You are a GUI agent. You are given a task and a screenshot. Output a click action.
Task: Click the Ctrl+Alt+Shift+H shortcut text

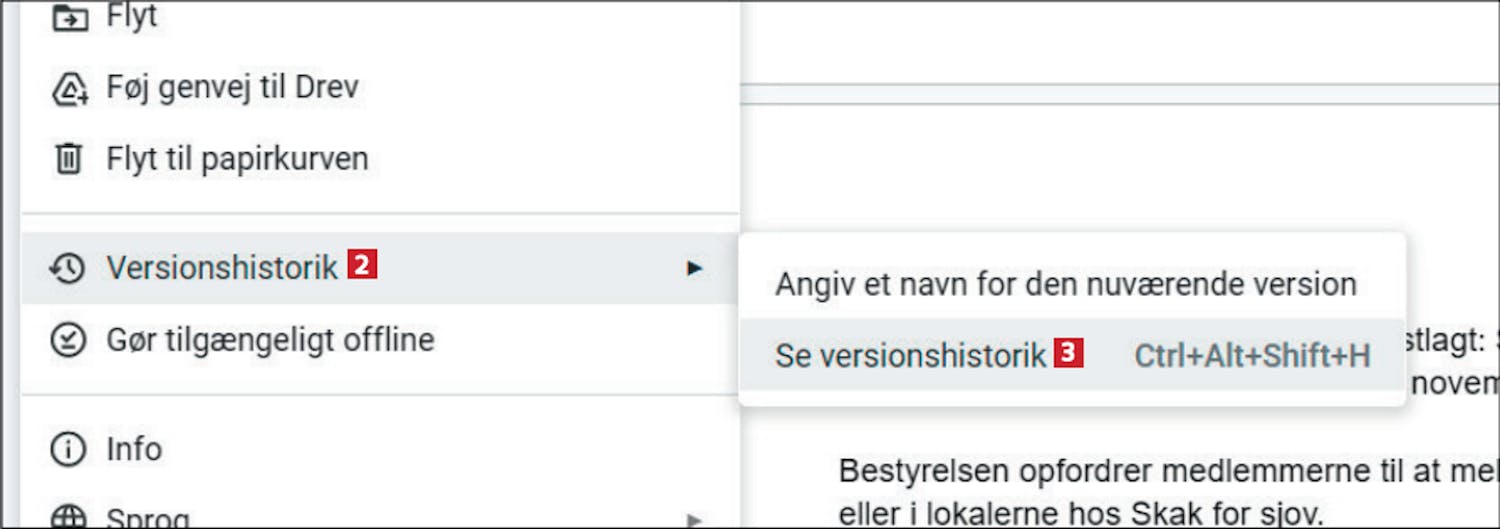point(1252,356)
